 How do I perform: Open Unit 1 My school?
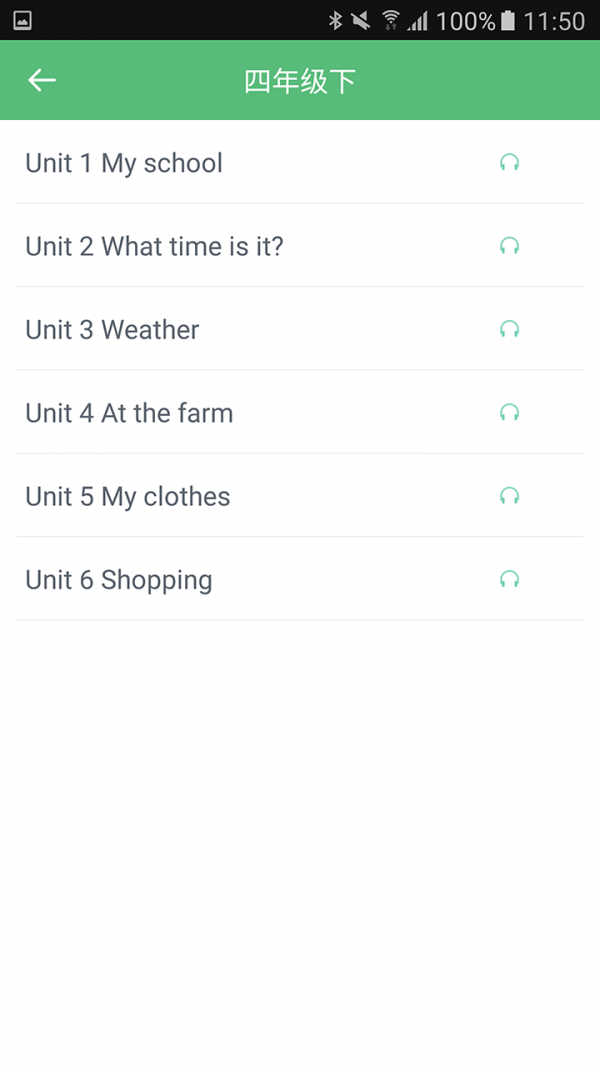124,163
